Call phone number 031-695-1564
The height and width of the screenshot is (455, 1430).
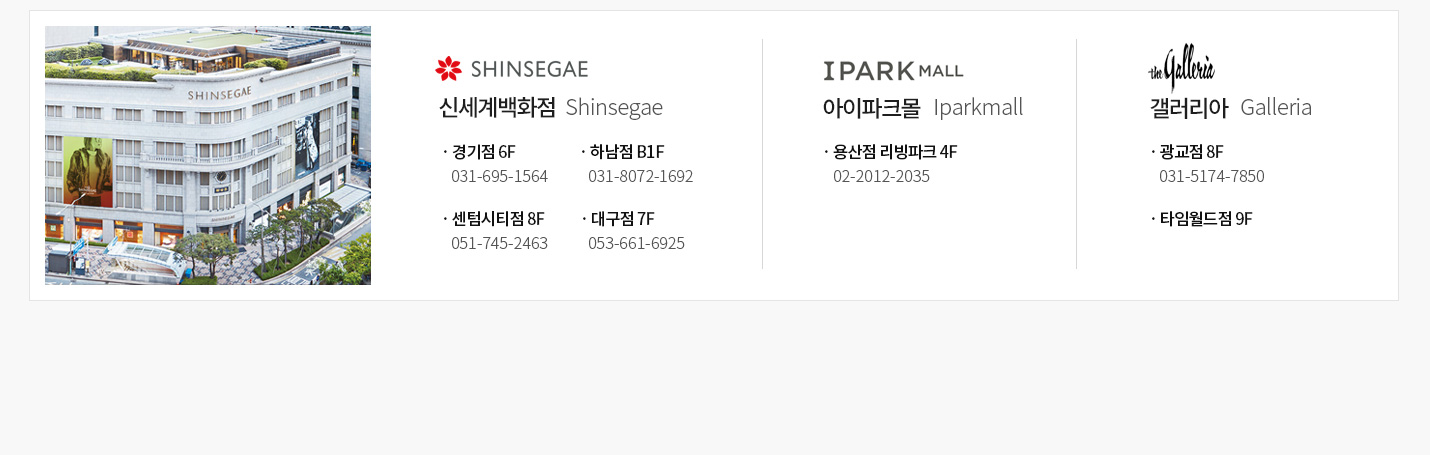(499, 177)
